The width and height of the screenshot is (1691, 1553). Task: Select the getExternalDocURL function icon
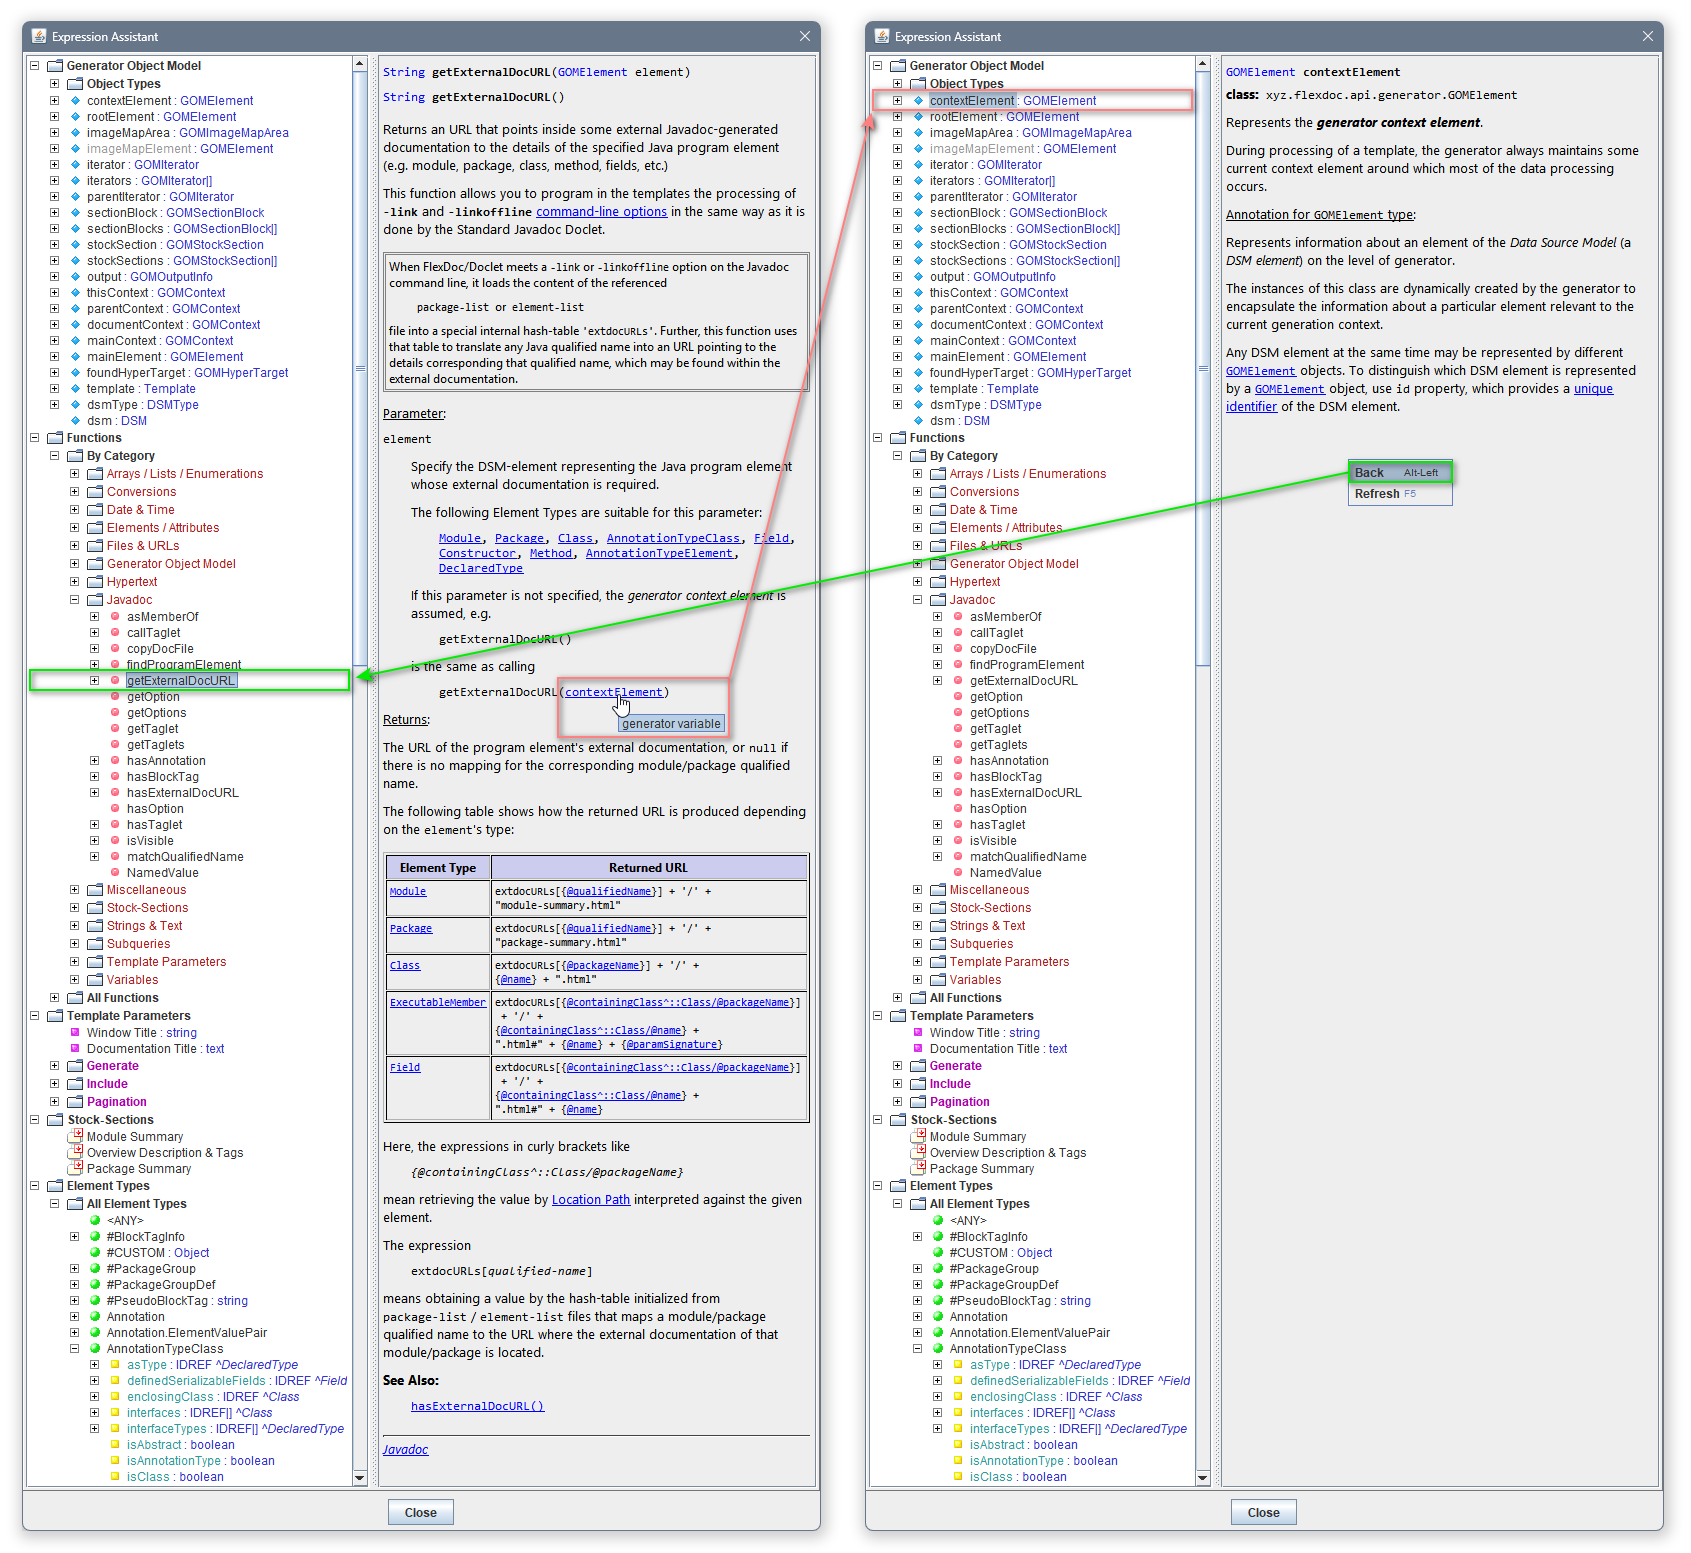point(115,680)
